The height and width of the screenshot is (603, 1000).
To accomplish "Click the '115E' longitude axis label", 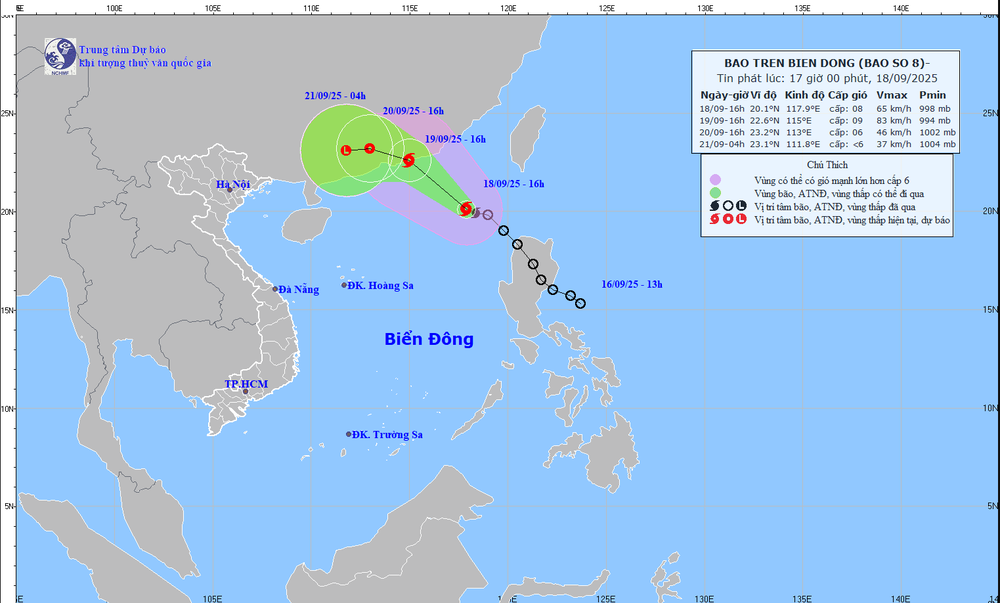I will point(409,8).
